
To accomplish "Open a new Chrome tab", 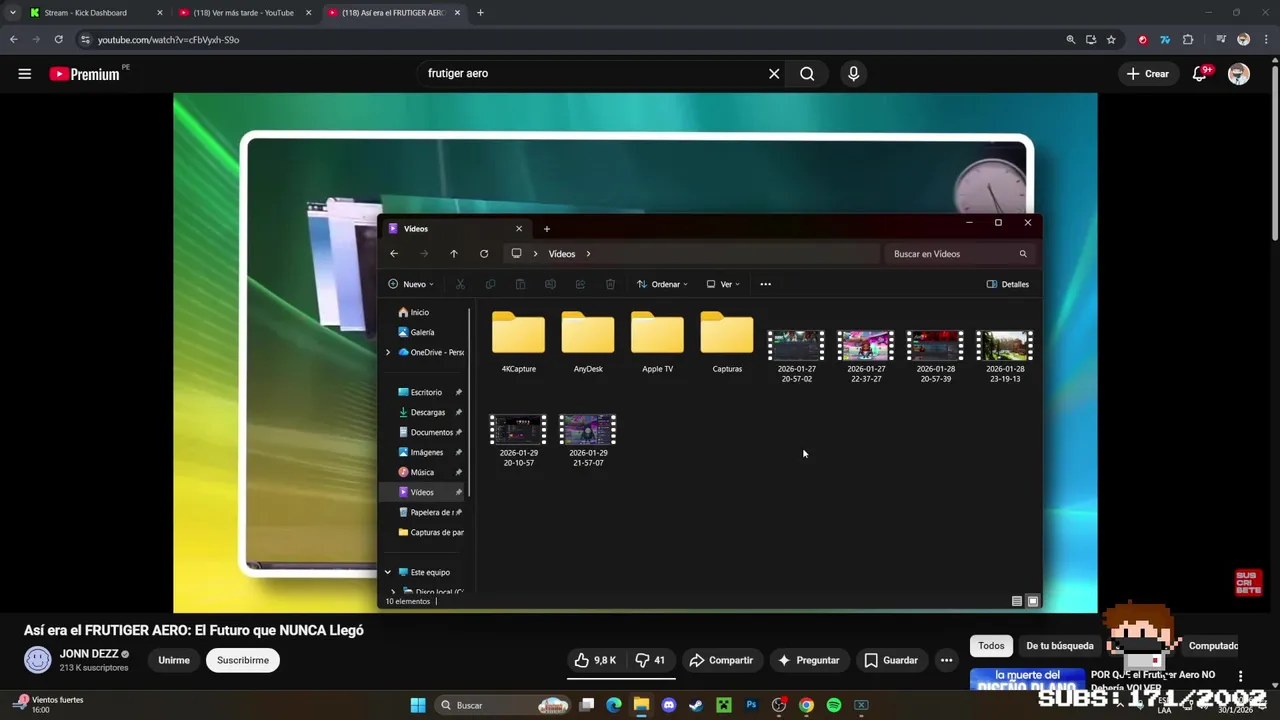I will (480, 13).
